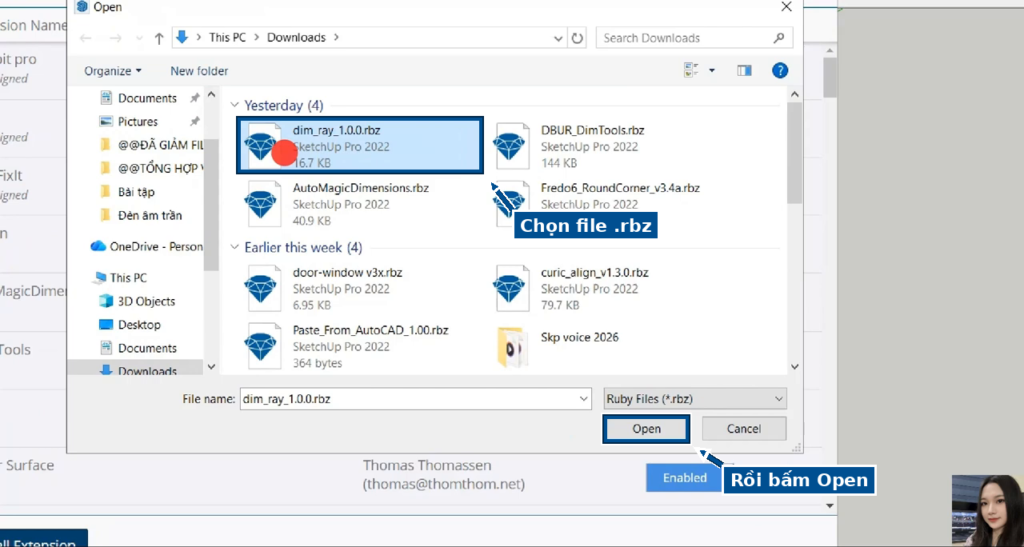Screen dimensions: 1024x547
Task: Click This PC in the address bar
Action: [227, 38]
